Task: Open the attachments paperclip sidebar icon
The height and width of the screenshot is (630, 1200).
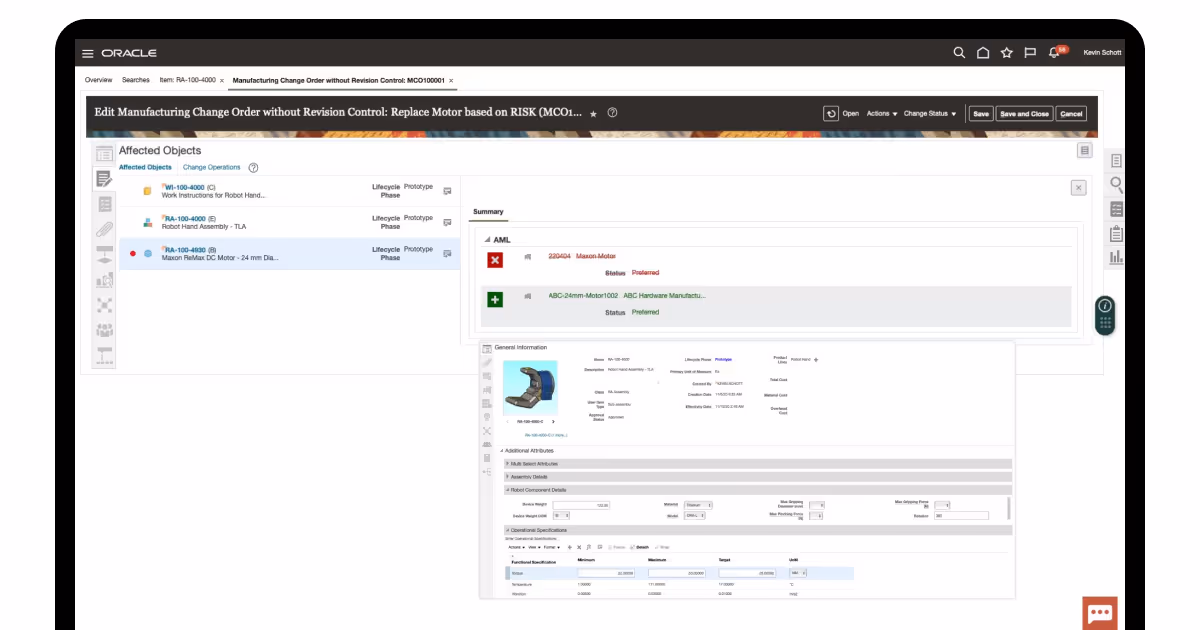Action: coord(104,229)
